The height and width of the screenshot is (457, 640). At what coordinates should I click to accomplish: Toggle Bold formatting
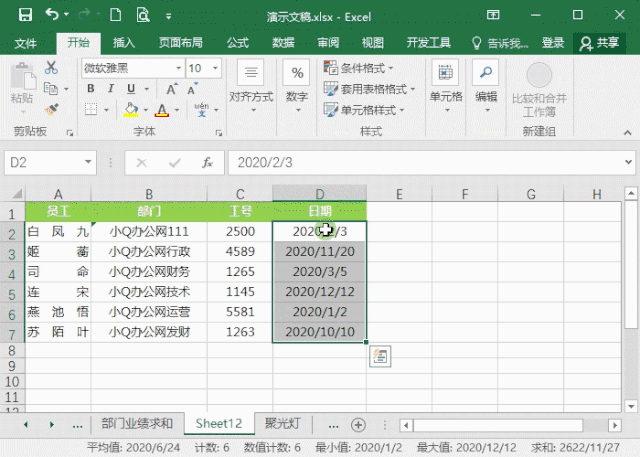pyautogui.click(x=91, y=89)
